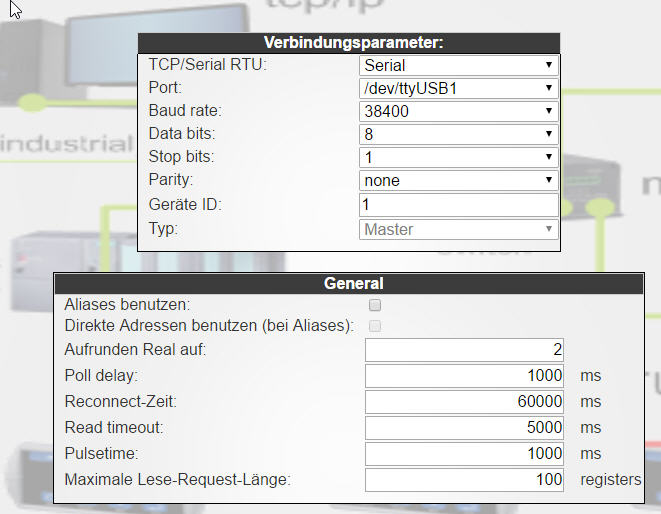Click the Poll delay input field
The width and height of the screenshot is (661, 514).
[464, 376]
